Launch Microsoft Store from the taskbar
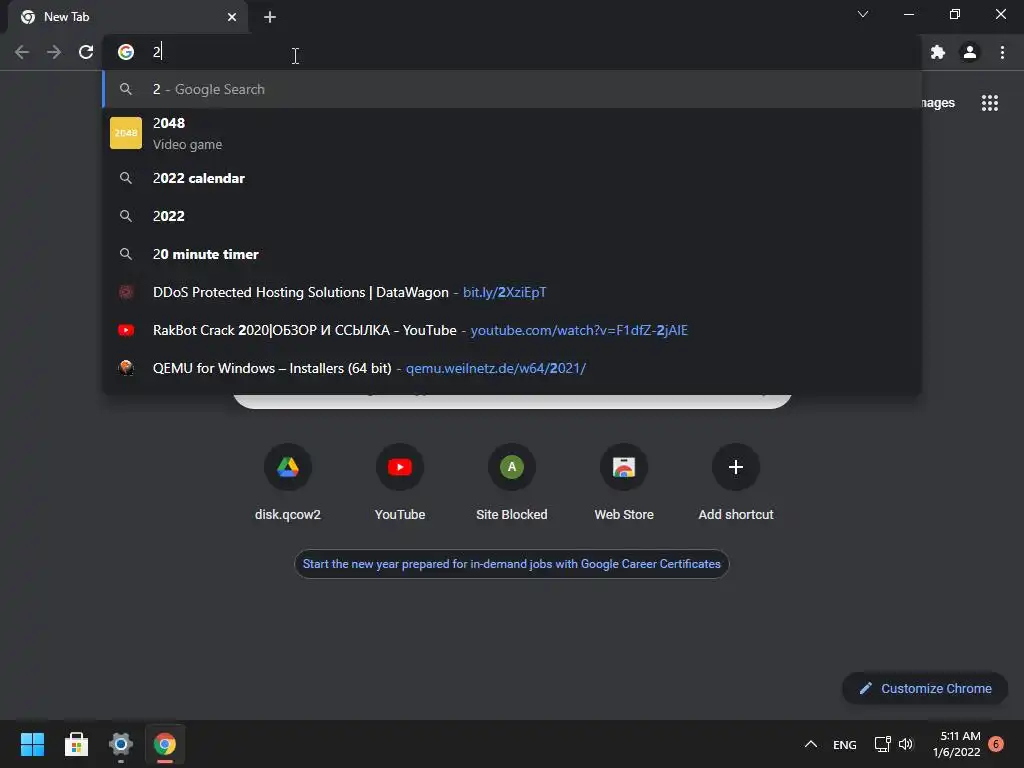 point(76,744)
